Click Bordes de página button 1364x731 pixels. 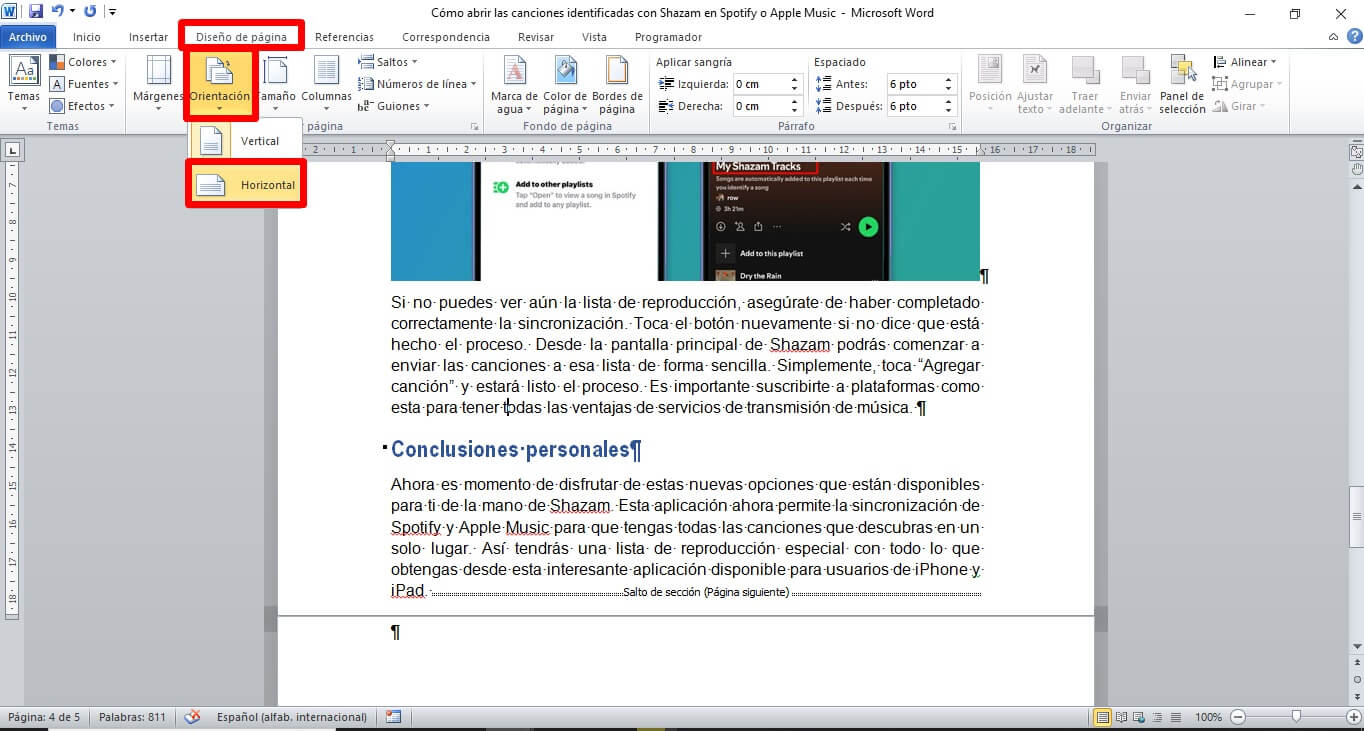[x=617, y=84]
